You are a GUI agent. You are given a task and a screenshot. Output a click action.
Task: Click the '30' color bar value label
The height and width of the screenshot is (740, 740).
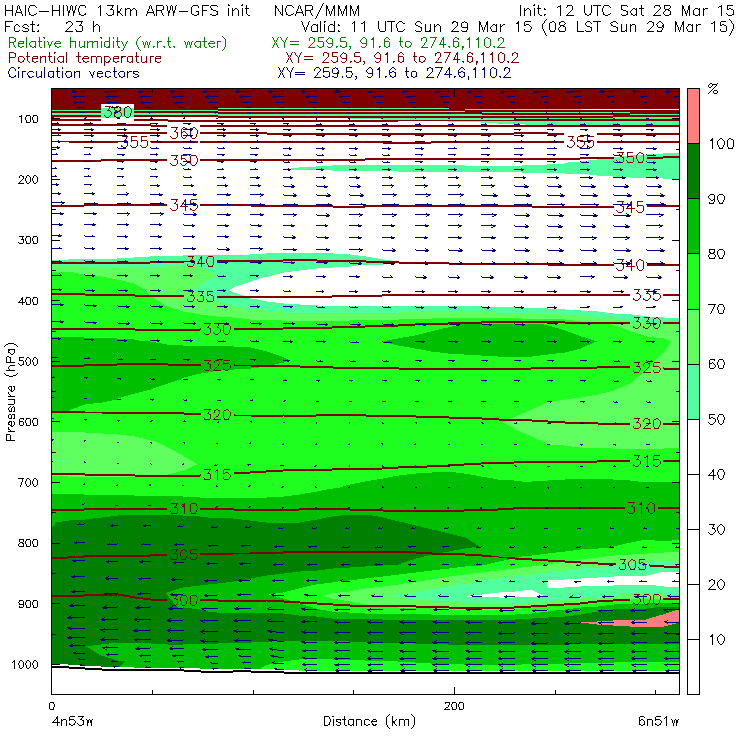point(717,529)
